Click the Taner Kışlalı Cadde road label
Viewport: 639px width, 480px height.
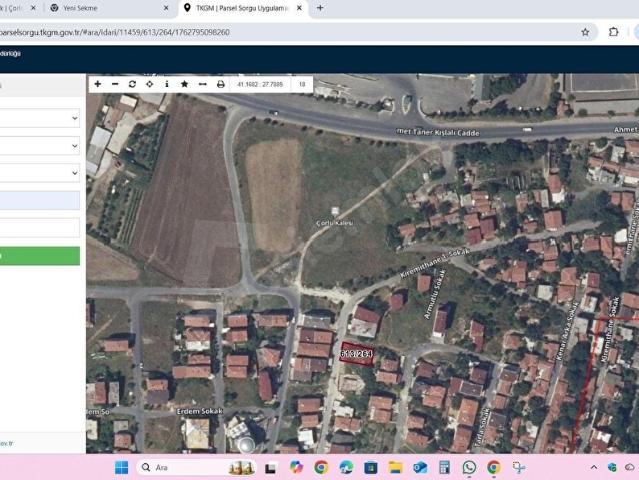click(438, 132)
